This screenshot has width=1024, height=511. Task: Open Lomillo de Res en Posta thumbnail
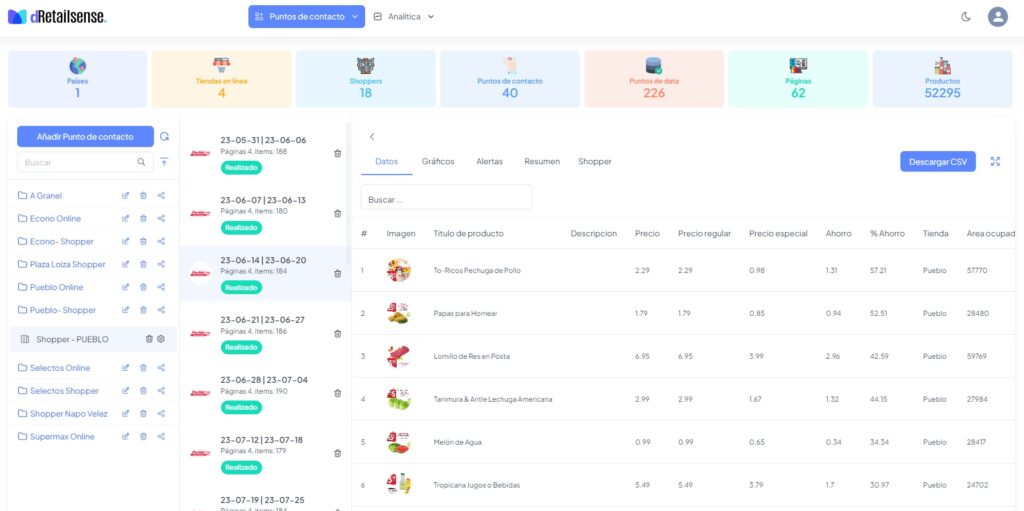398,356
